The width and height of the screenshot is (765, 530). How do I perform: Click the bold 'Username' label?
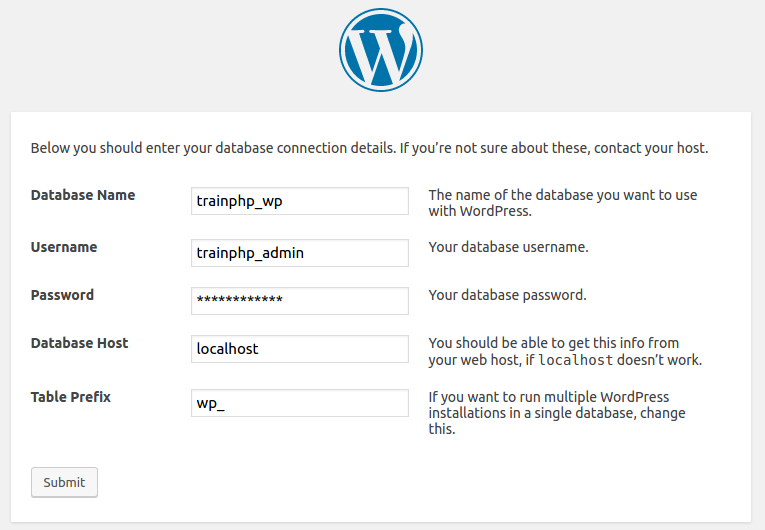click(64, 247)
